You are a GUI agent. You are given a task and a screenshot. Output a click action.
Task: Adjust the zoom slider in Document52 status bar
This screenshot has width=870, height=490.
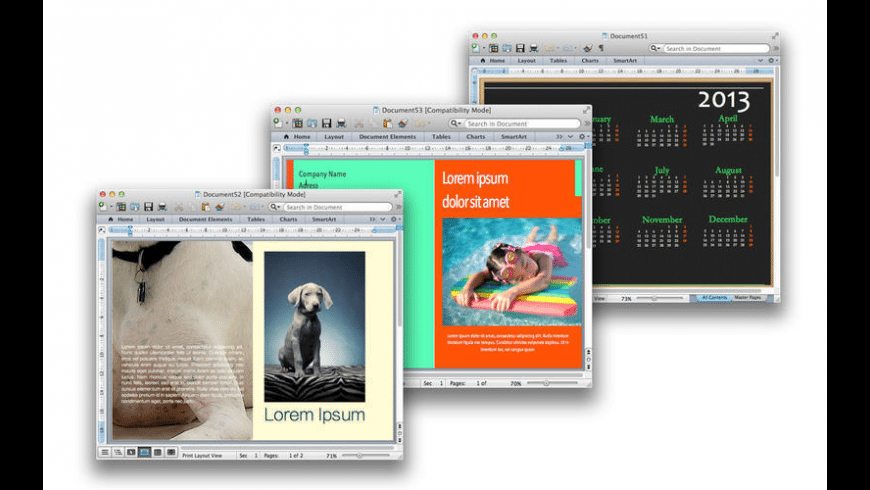359,456
